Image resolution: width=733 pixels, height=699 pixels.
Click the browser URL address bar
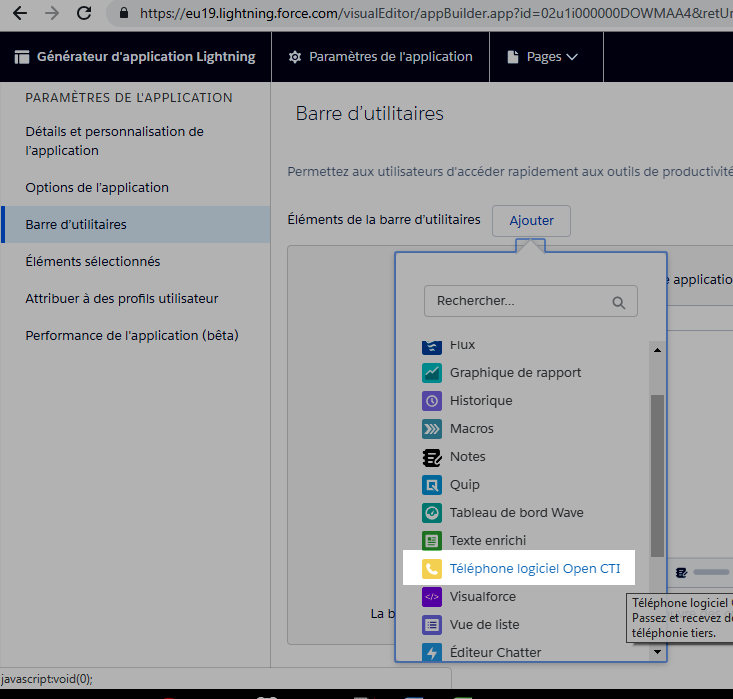421,13
